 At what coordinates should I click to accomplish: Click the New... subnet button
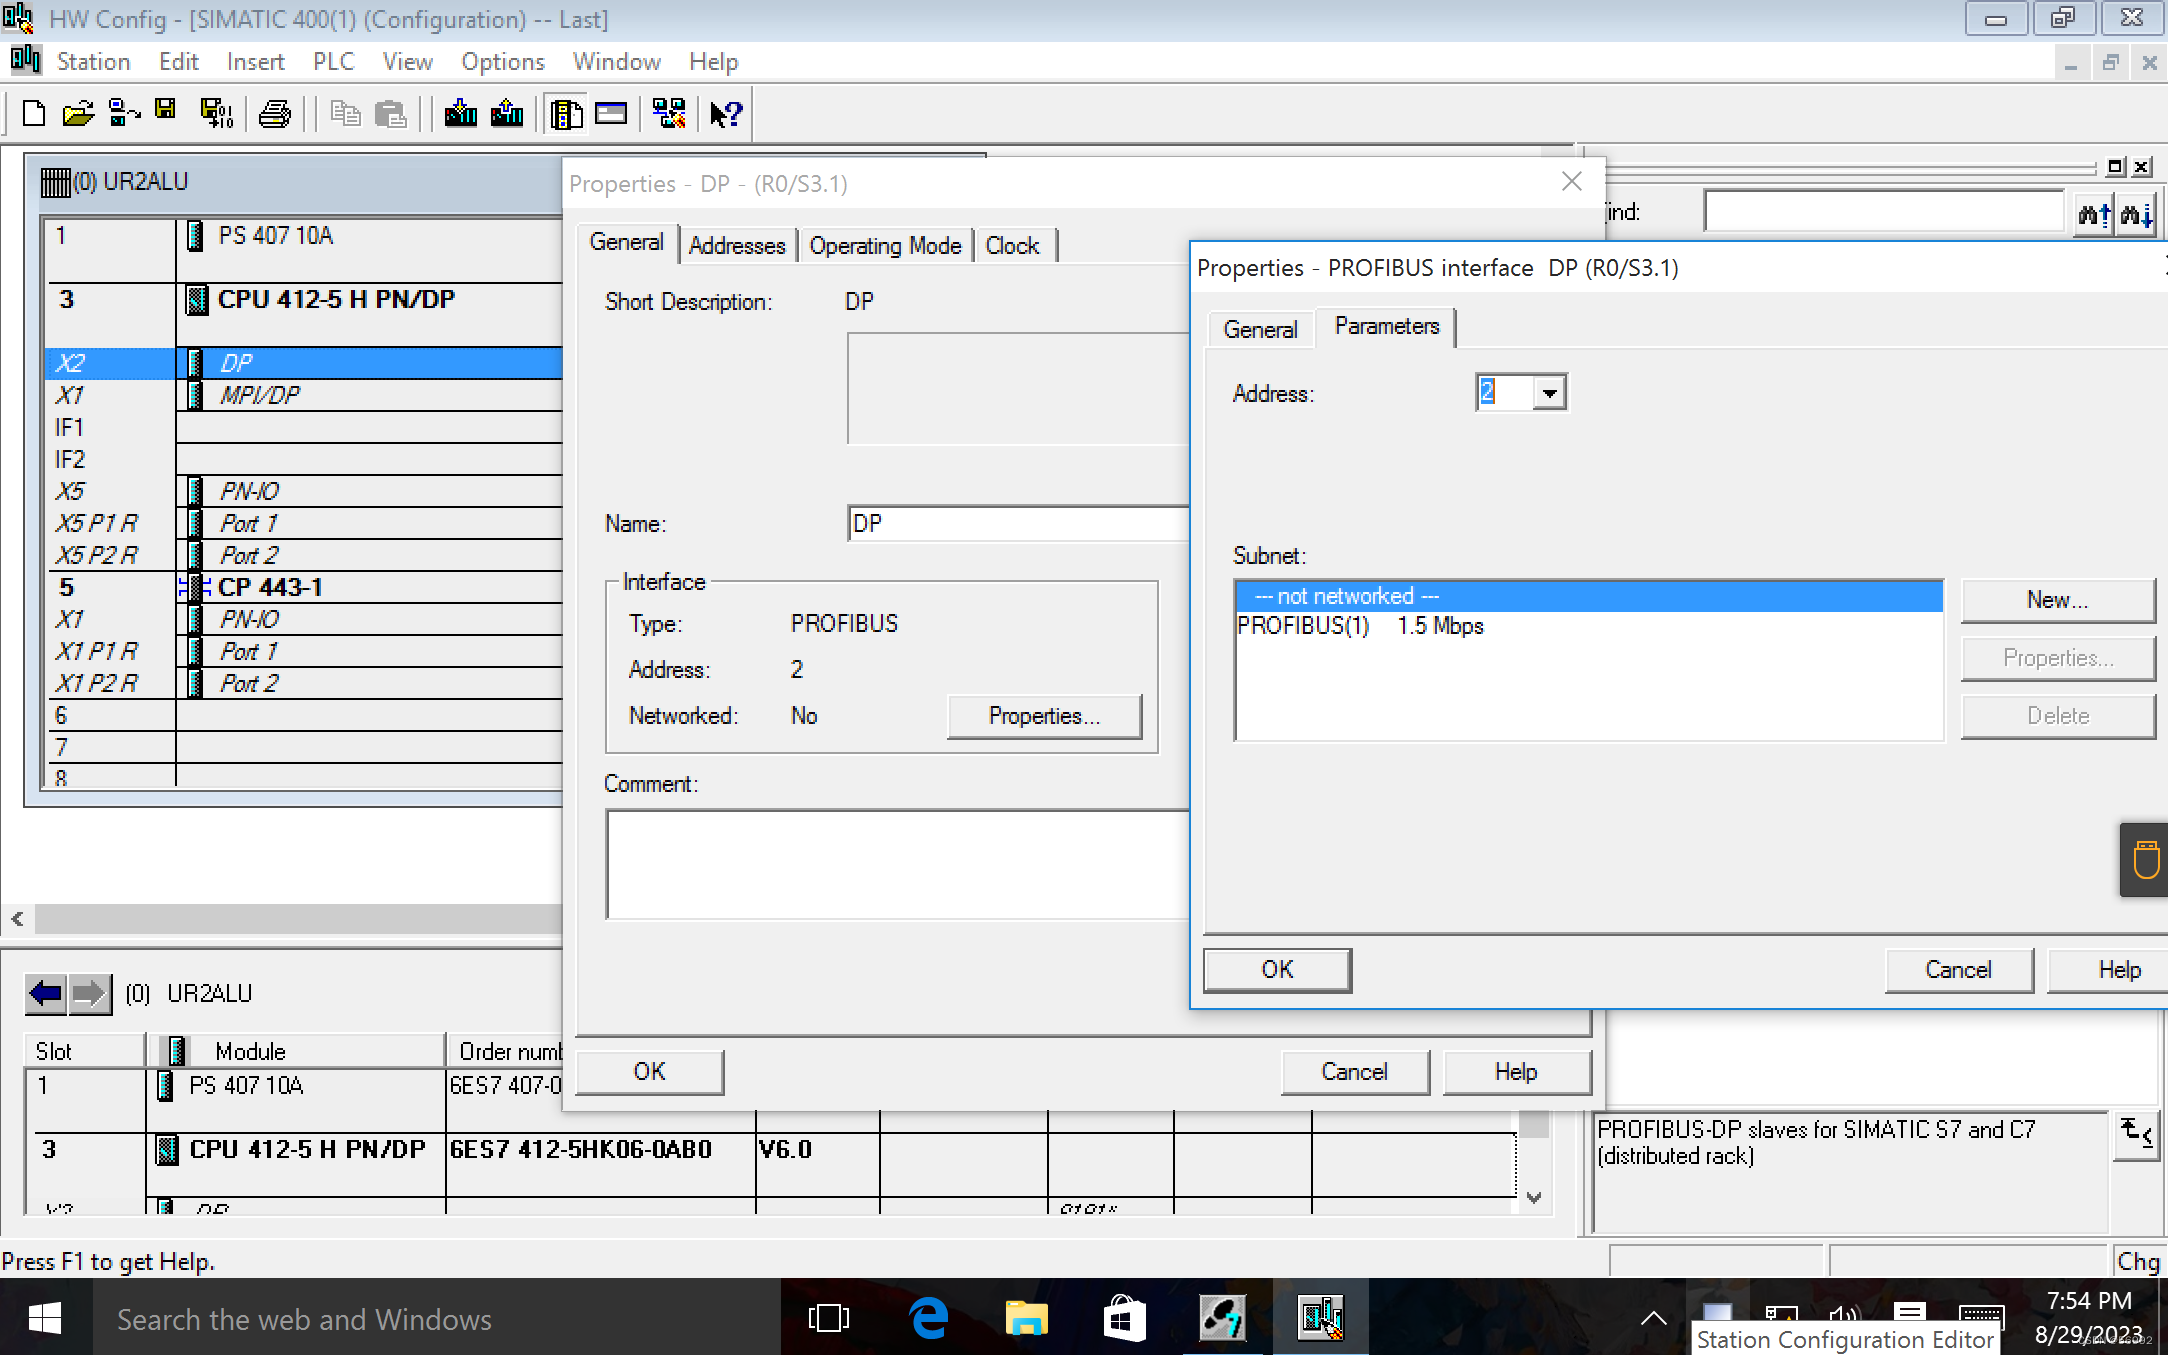tap(2057, 600)
